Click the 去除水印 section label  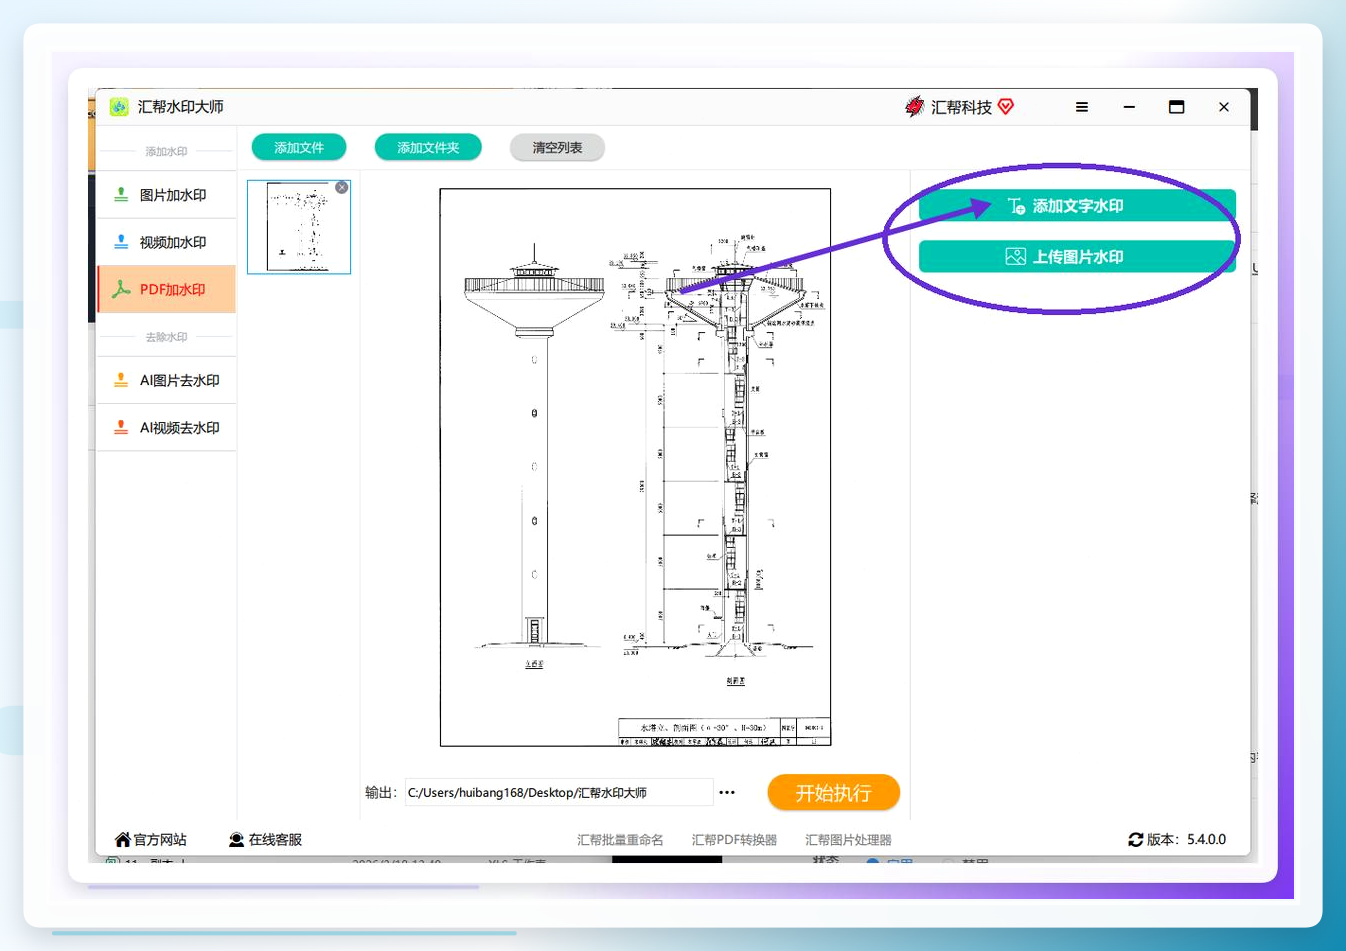click(x=166, y=337)
